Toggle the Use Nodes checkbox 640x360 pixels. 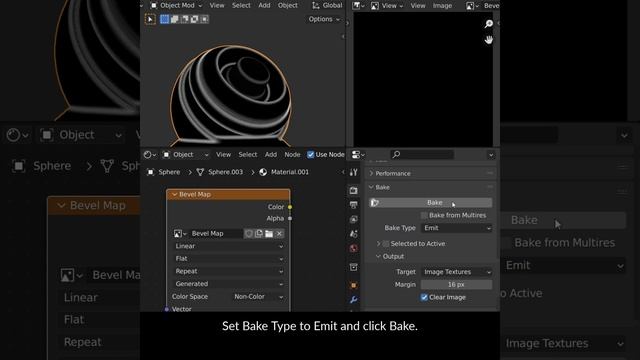click(x=311, y=155)
